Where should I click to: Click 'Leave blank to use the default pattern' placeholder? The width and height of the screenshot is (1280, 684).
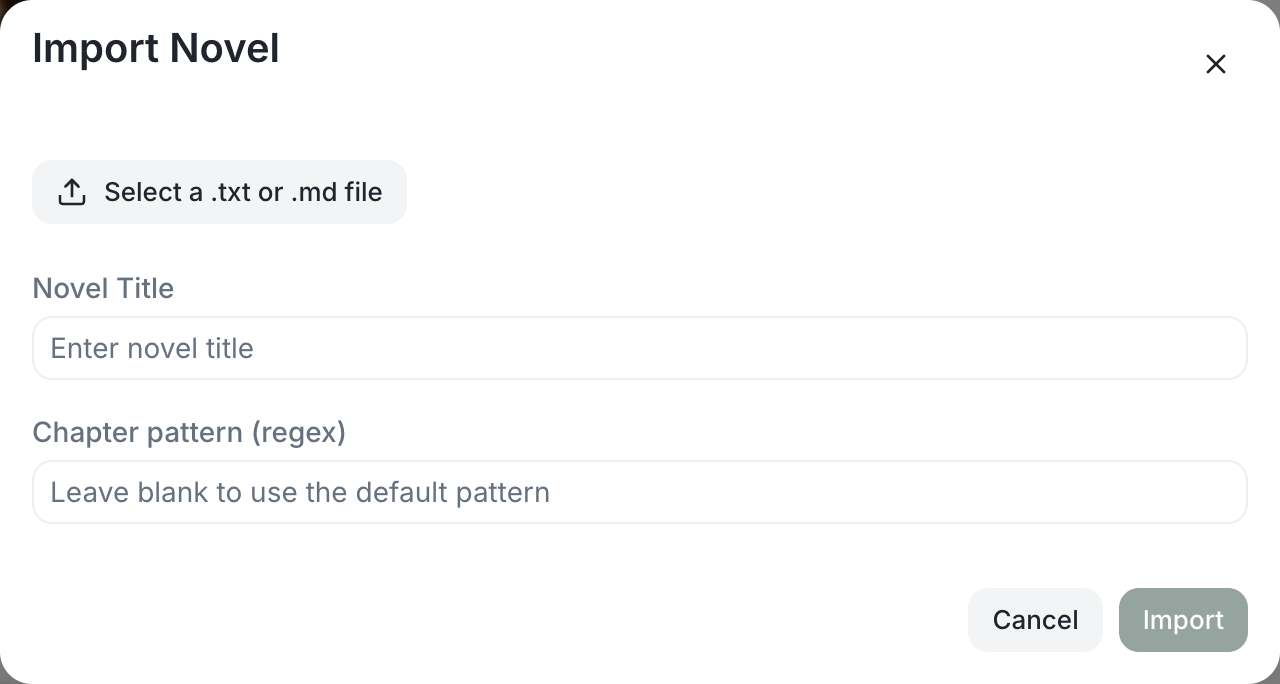300,492
